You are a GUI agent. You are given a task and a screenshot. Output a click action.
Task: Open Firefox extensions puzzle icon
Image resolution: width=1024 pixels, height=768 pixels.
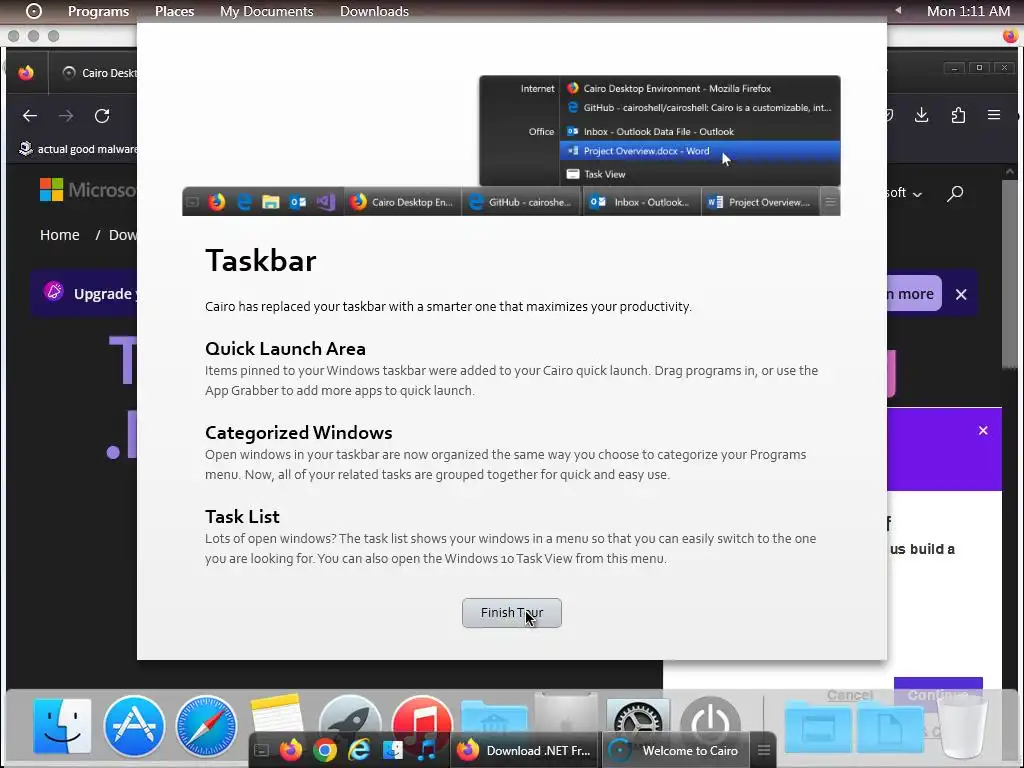(958, 115)
